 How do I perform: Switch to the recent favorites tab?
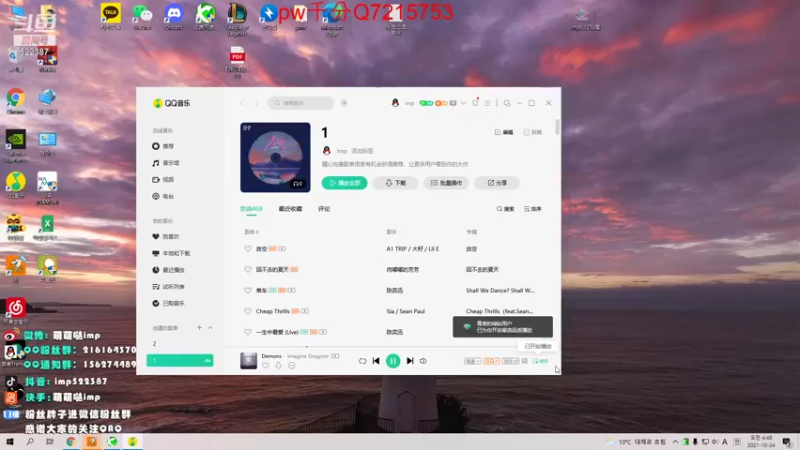pyautogui.click(x=290, y=209)
